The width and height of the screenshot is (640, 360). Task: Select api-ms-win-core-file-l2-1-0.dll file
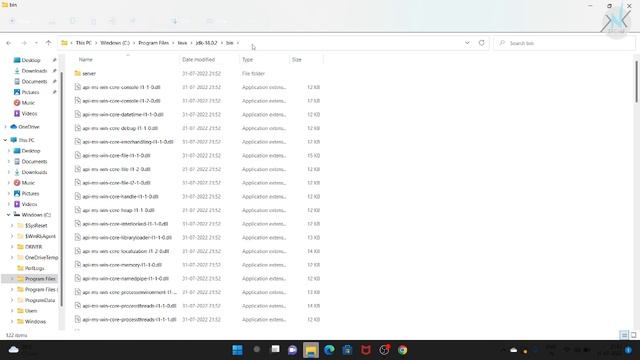coord(116,183)
